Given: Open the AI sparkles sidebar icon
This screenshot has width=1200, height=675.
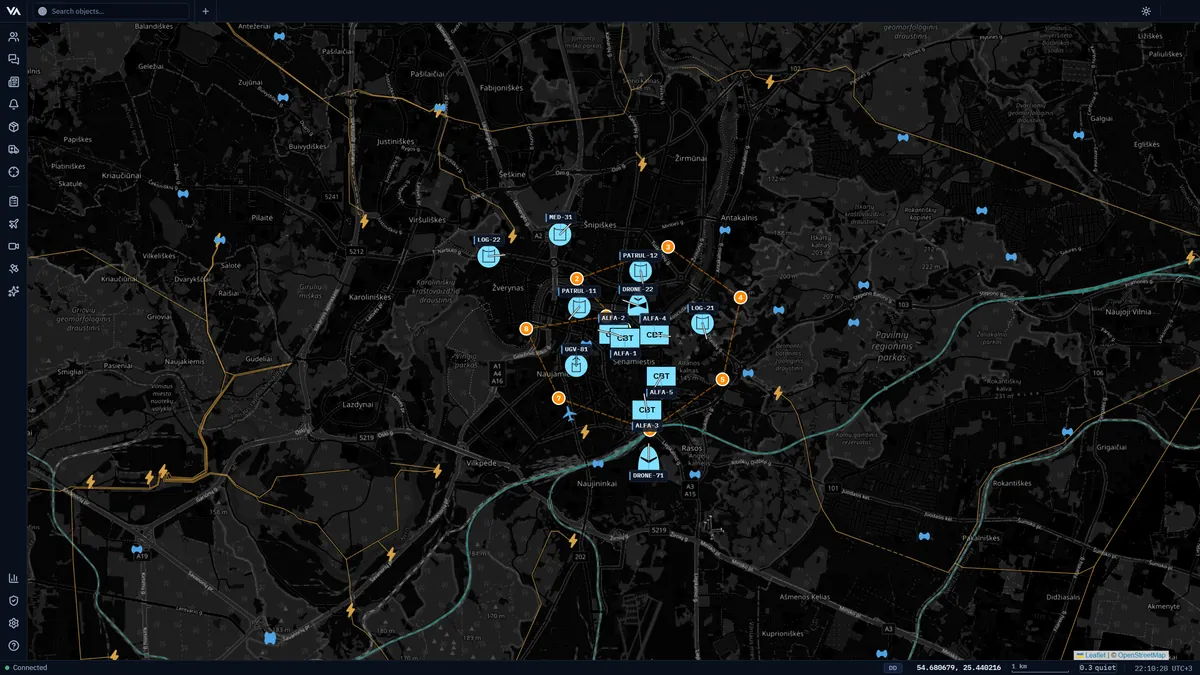Looking at the screenshot, I should coord(14,291).
